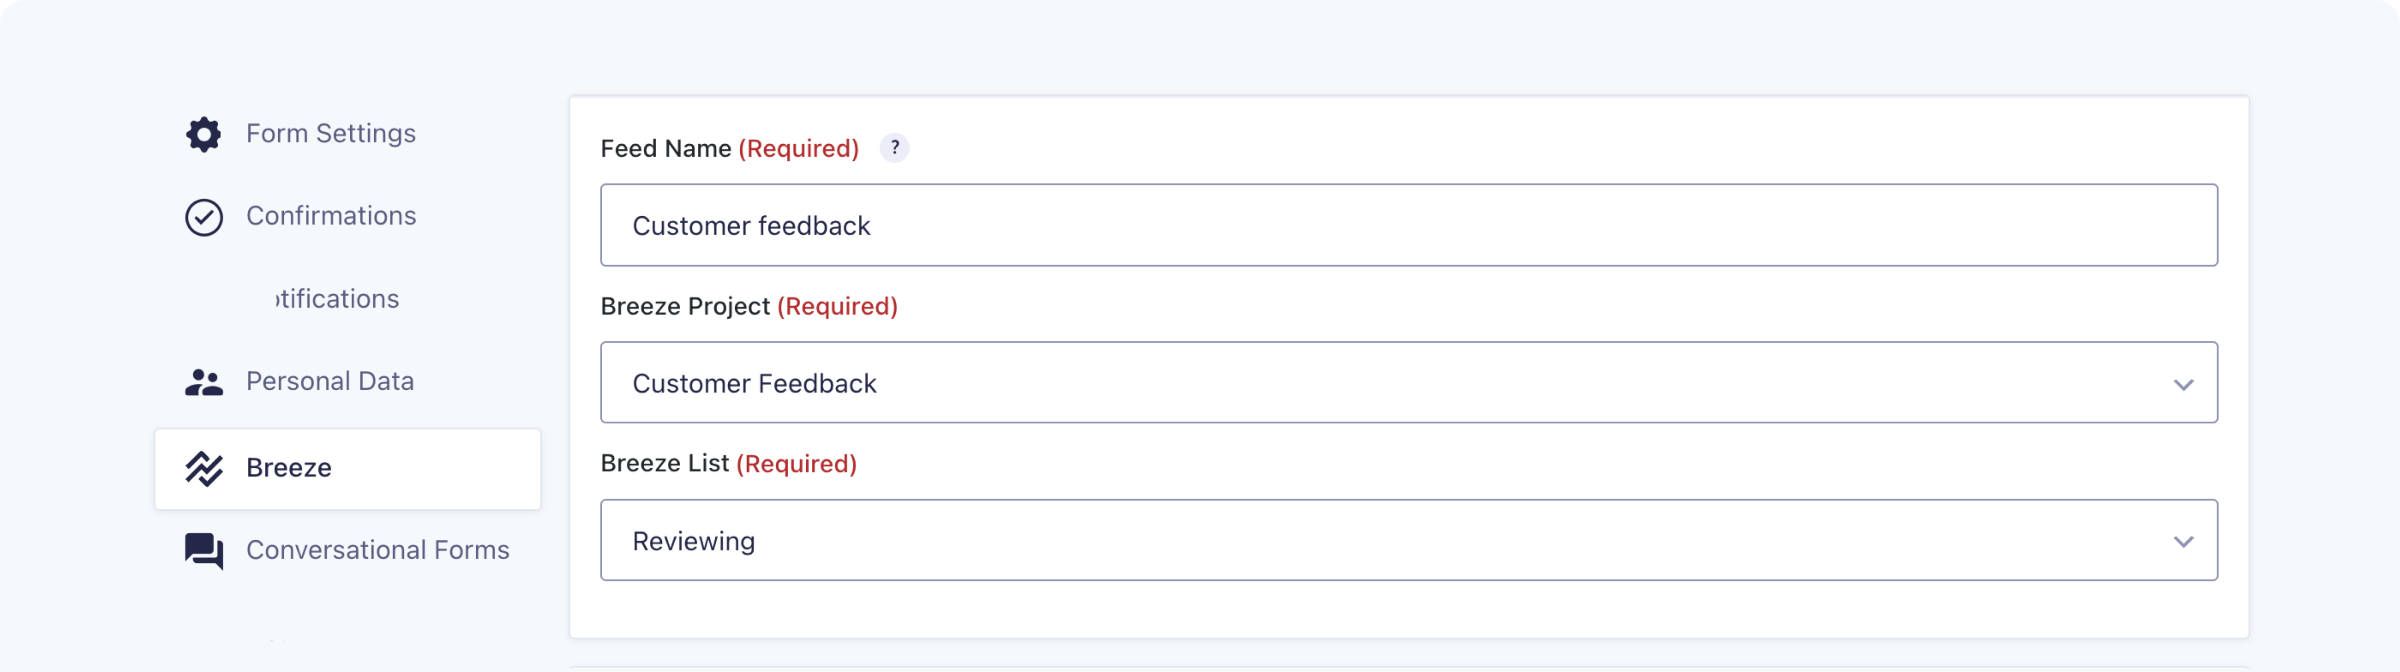2400x672 pixels.
Task: Click the Conversational Forms chat bubbles icon
Action: [204, 551]
